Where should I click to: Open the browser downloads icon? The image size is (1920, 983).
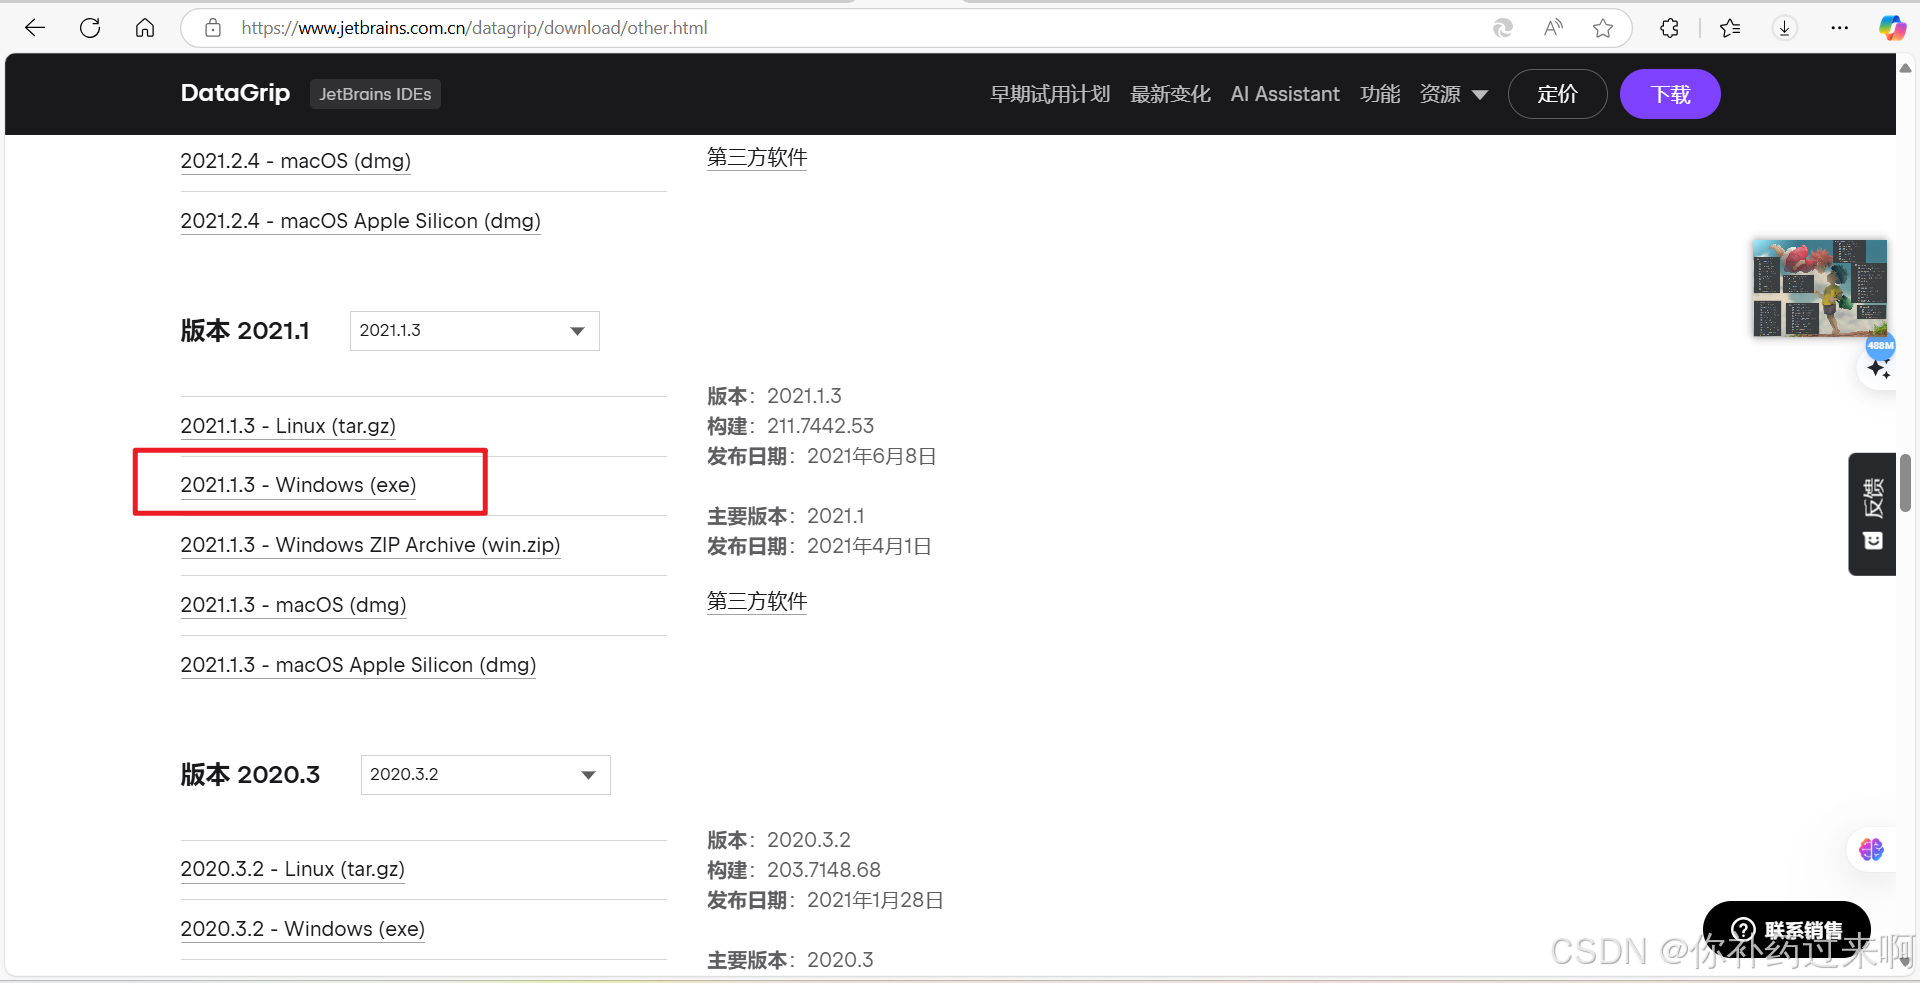[1785, 28]
